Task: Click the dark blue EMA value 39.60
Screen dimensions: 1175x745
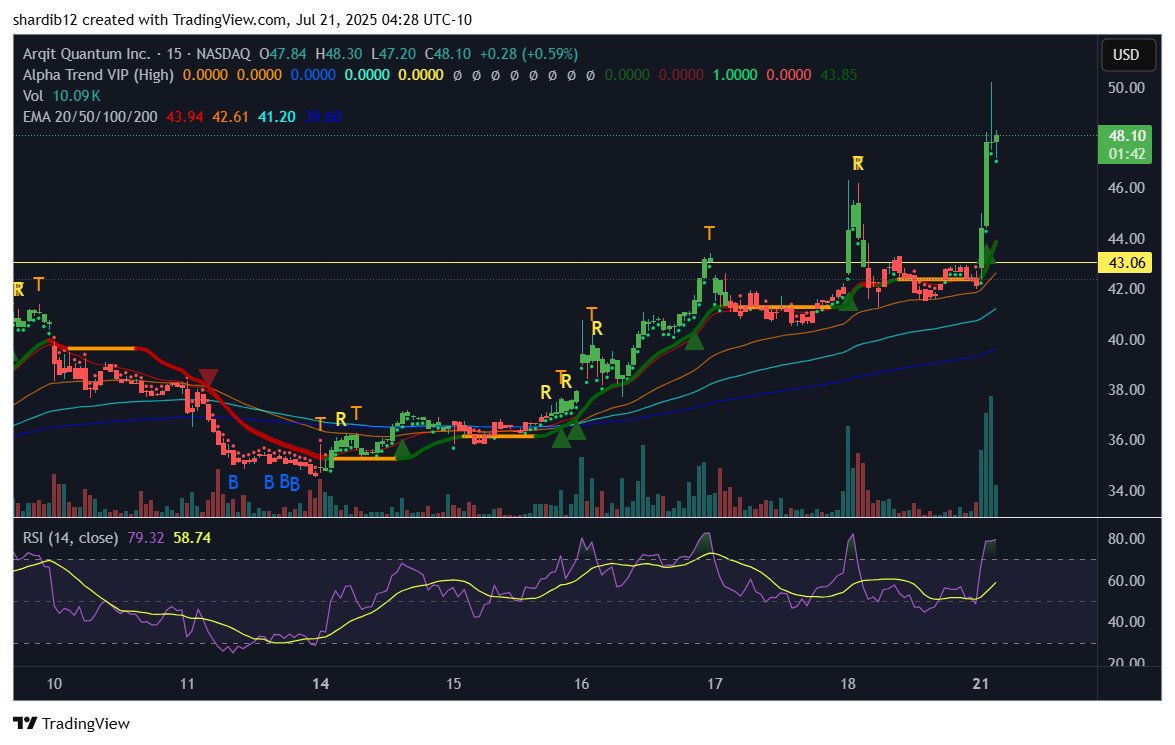Action: point(323,117)
